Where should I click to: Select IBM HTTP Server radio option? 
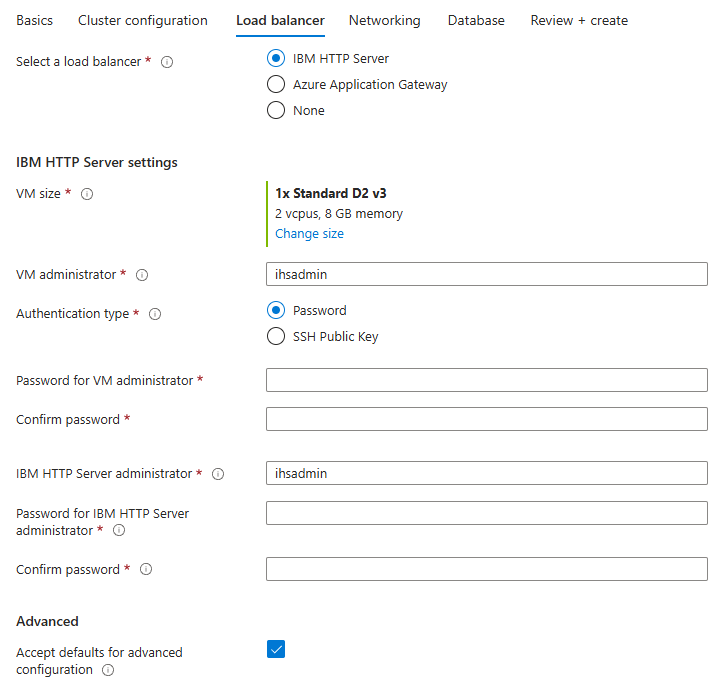tap(276, 59)
